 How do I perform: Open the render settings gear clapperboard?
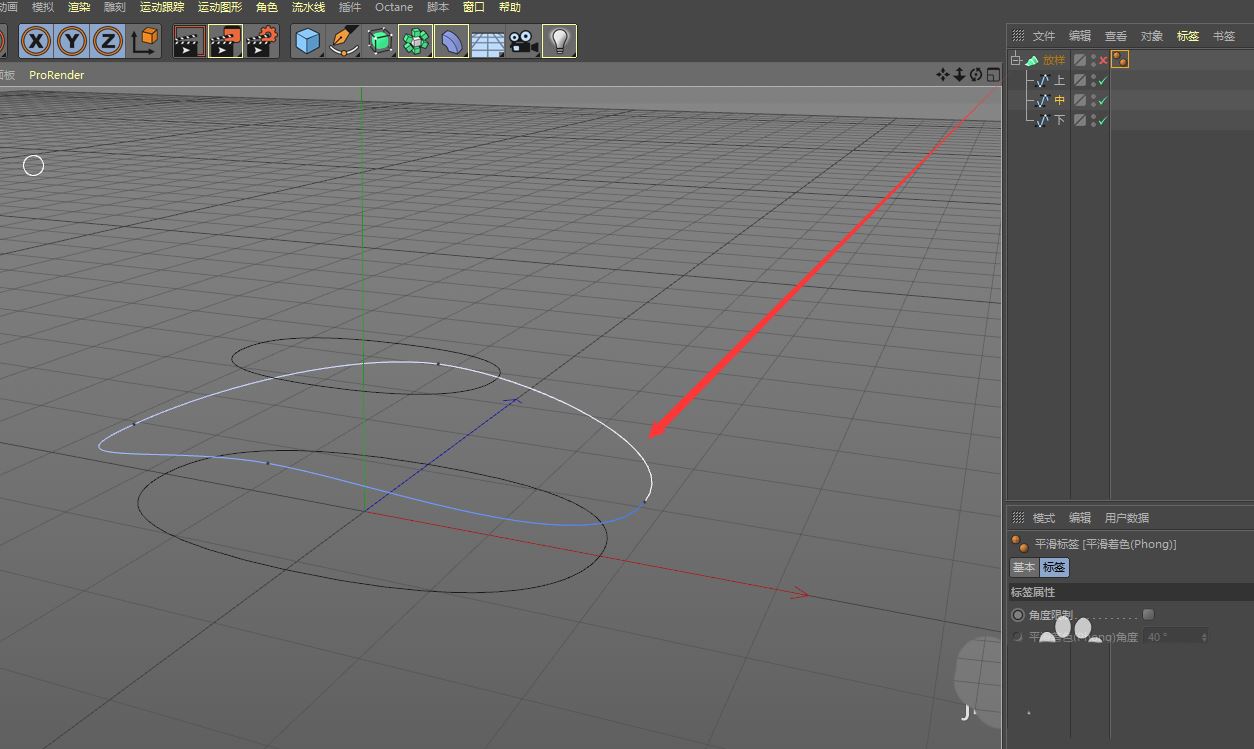point(261,41)
